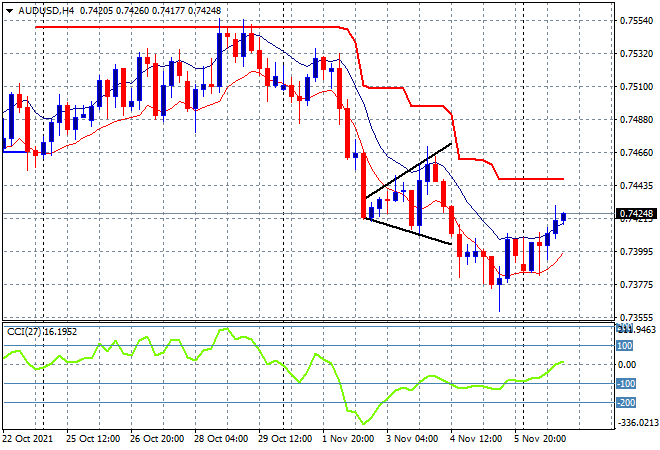Click the 5 Nov 20:00 time label
Viewport: 660px width, 450px height.
(x=540, y=439)
